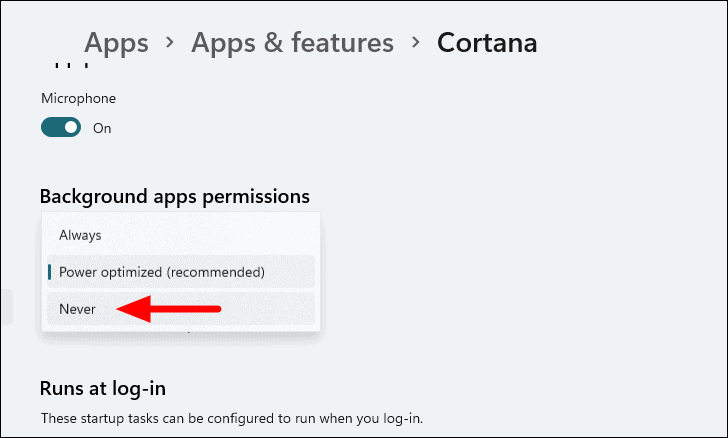Image resolution: width=728 pixels, height=438 pixels.
Task: Choose the Always background permission option
Action: (x=181, y=235)
